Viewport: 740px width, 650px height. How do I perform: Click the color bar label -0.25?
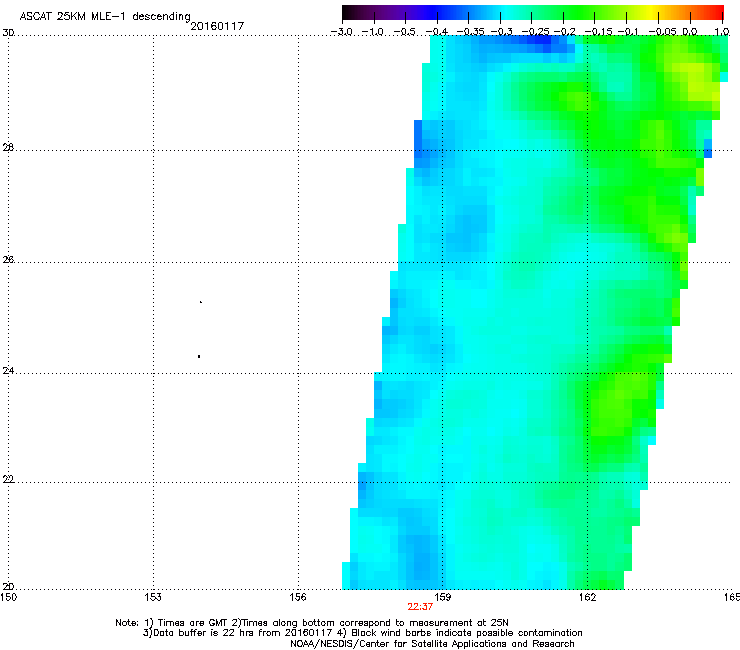(x=535, y=32)
